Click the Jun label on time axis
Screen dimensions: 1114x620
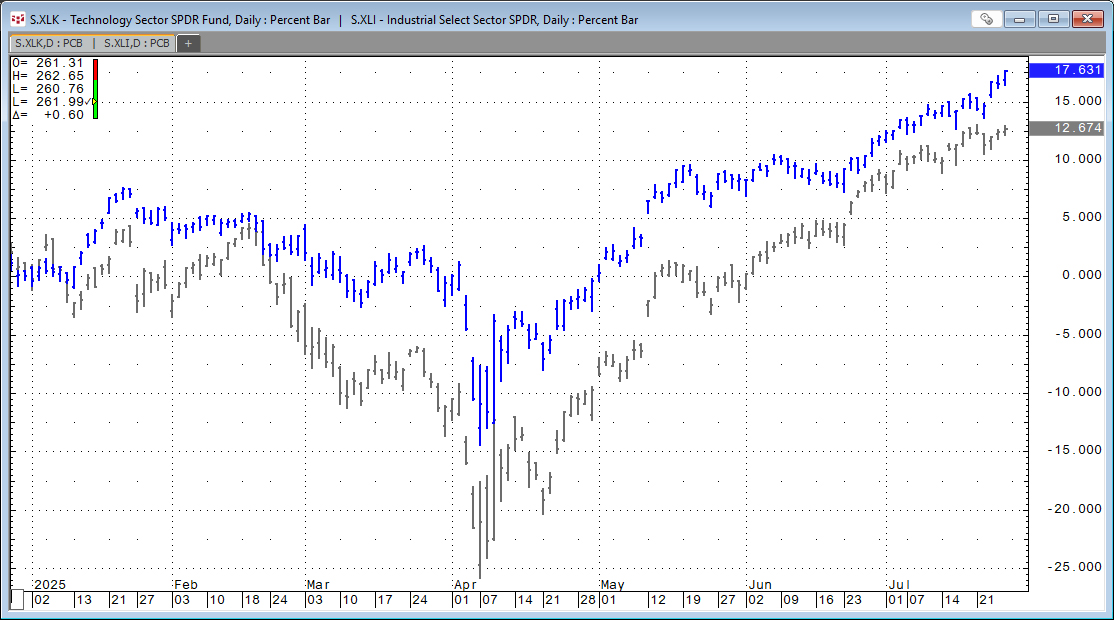pyautogui.click(x=760, y=584)
